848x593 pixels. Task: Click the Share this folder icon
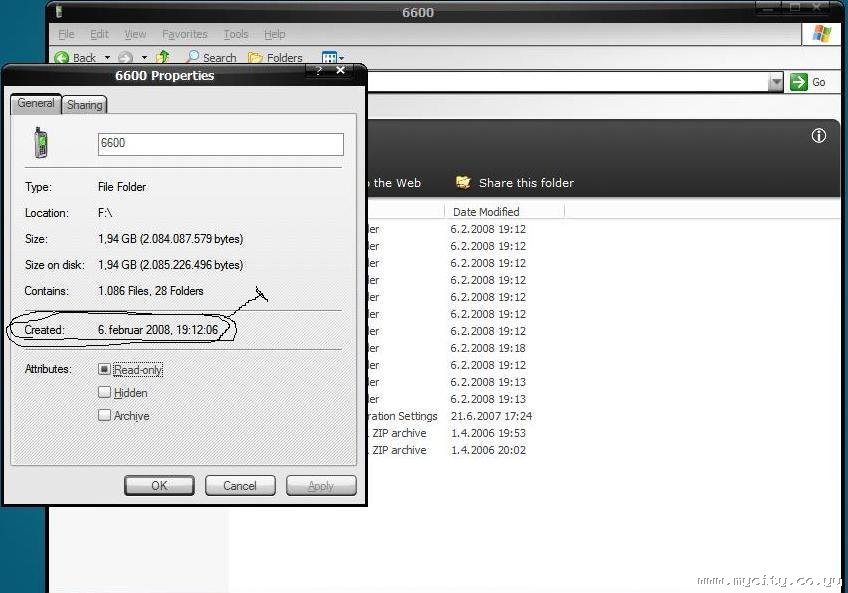(463, 182)
